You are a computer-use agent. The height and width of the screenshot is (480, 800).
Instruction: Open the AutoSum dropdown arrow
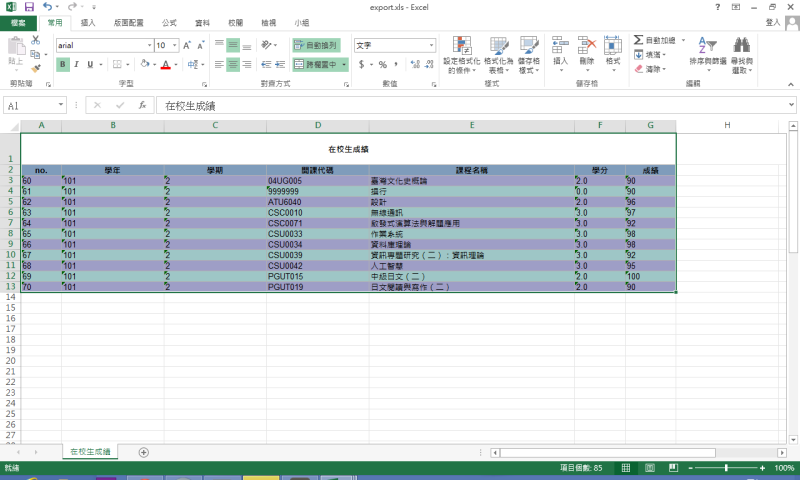tap(683, 40)
